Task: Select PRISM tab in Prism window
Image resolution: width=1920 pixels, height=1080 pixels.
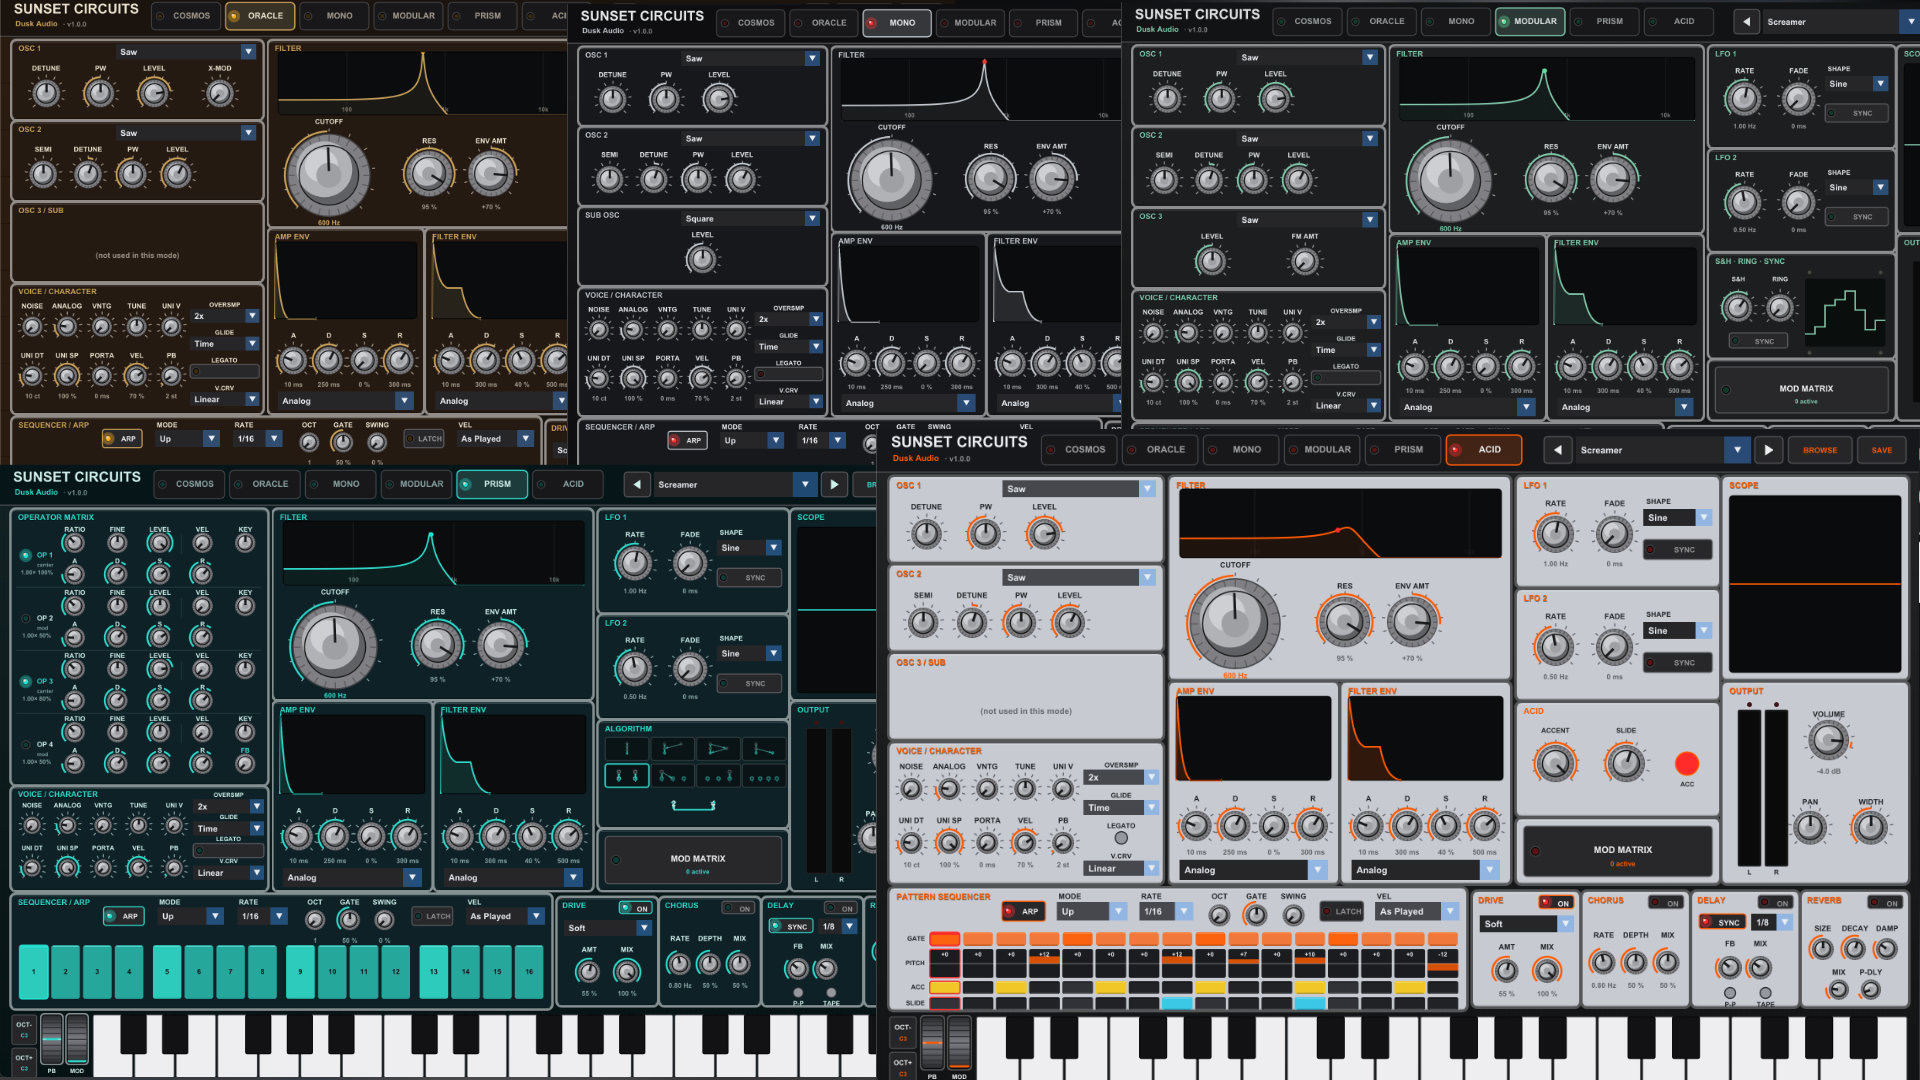Action: coord(492,484)
